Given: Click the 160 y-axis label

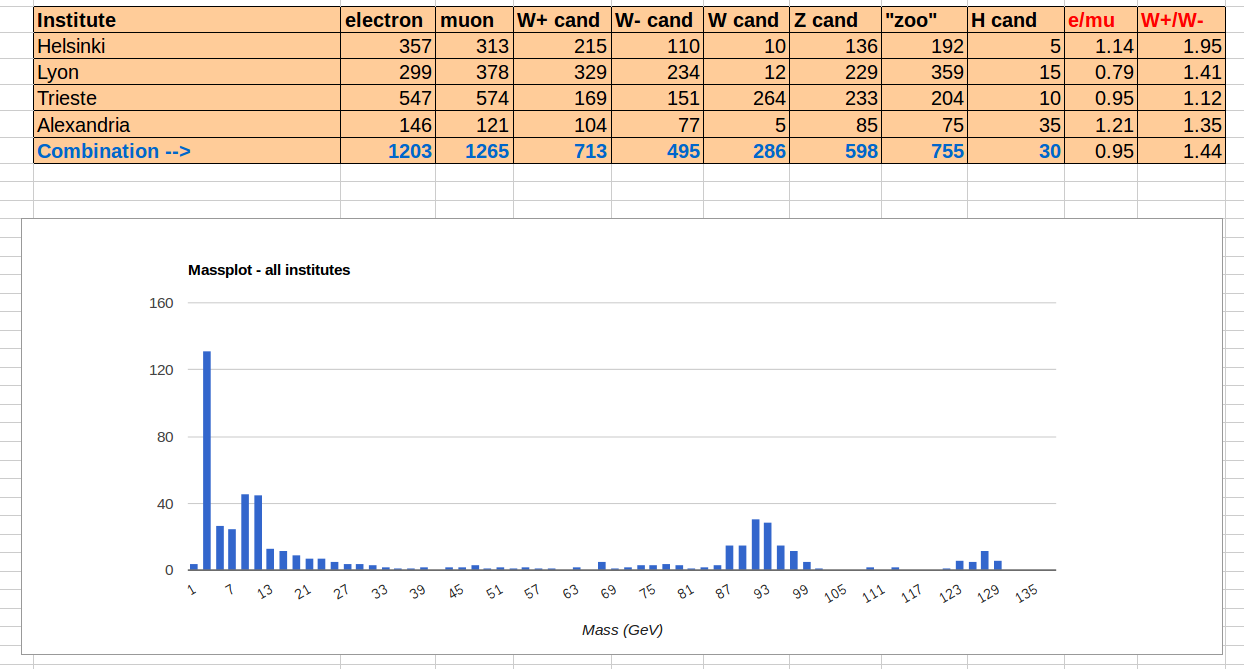Looking at the screenshot, I should pyautogui.click(x=162, y=303).
